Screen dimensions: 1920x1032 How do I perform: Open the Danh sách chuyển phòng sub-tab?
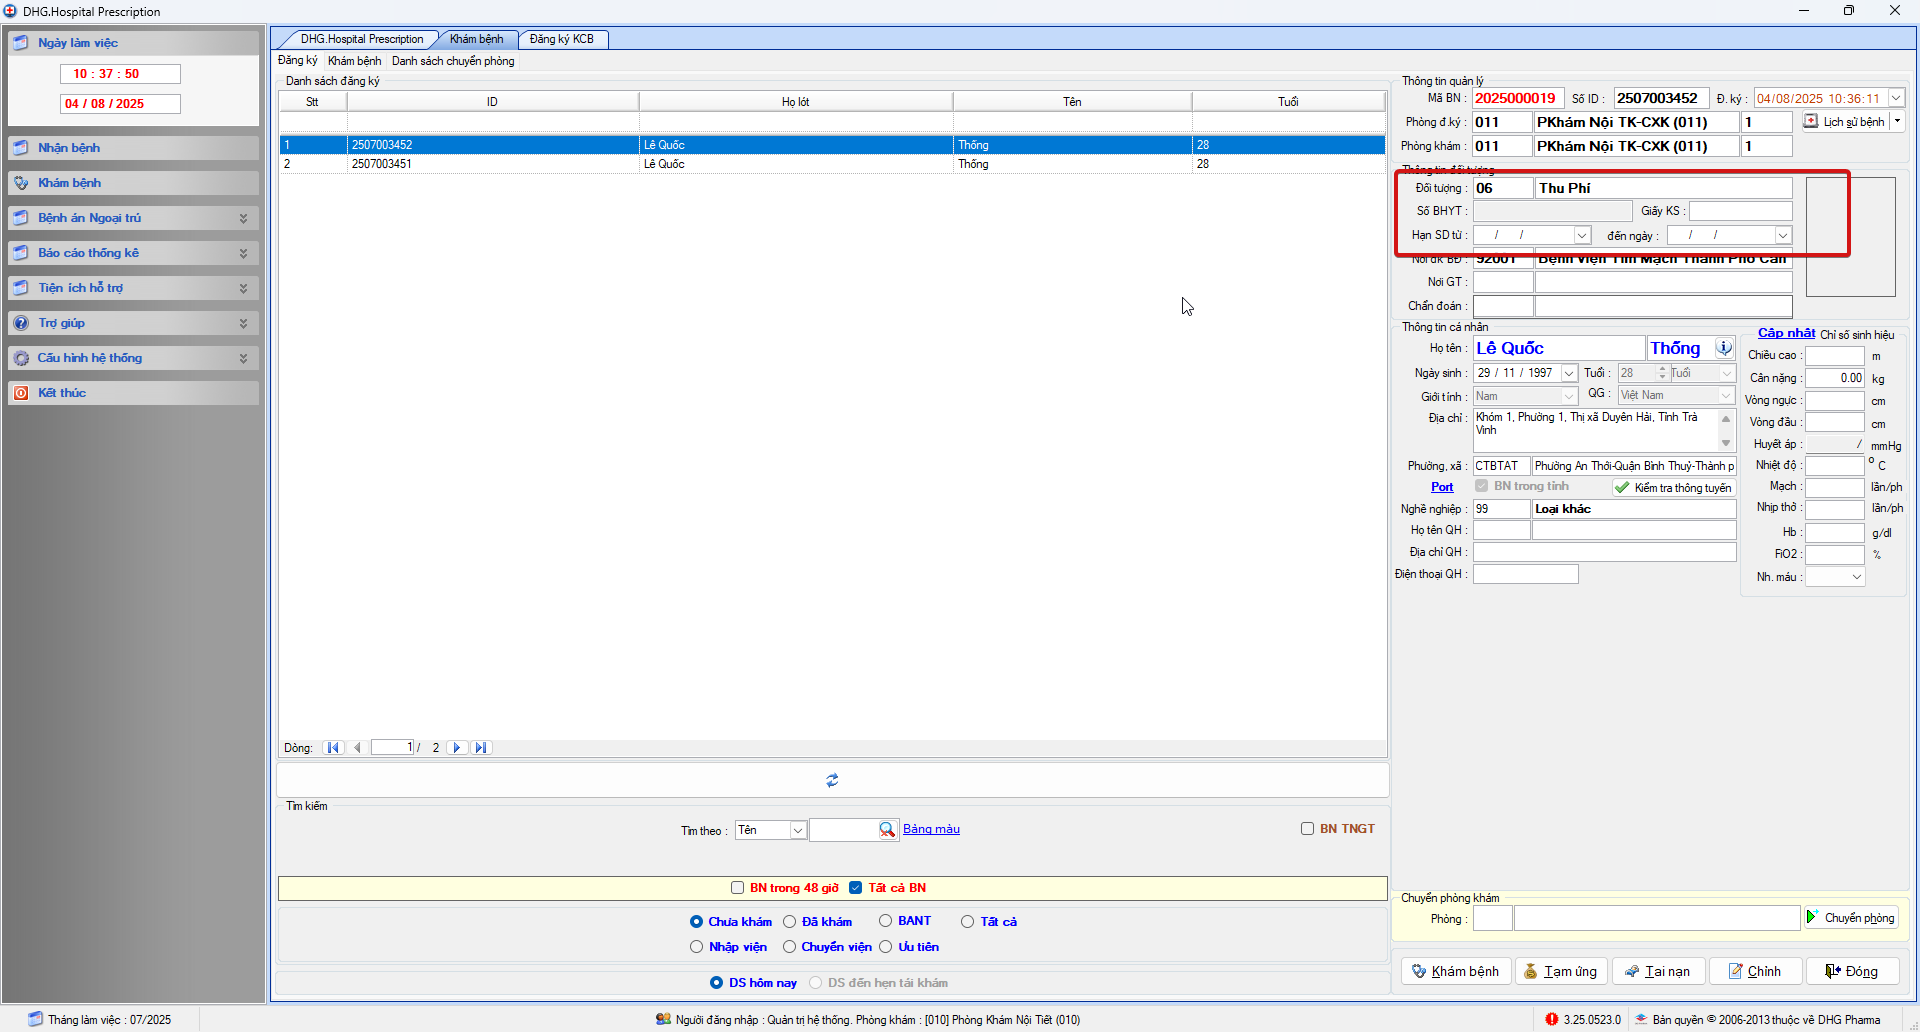pyautogui.click(x=453, y=61)
